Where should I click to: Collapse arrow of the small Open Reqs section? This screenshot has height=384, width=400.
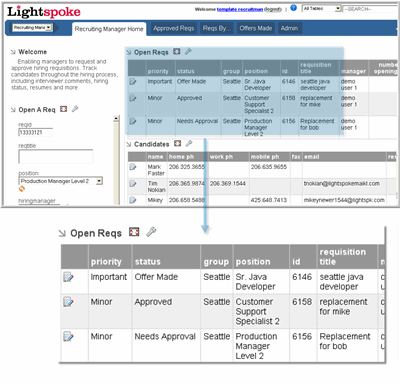pos(129,52)
